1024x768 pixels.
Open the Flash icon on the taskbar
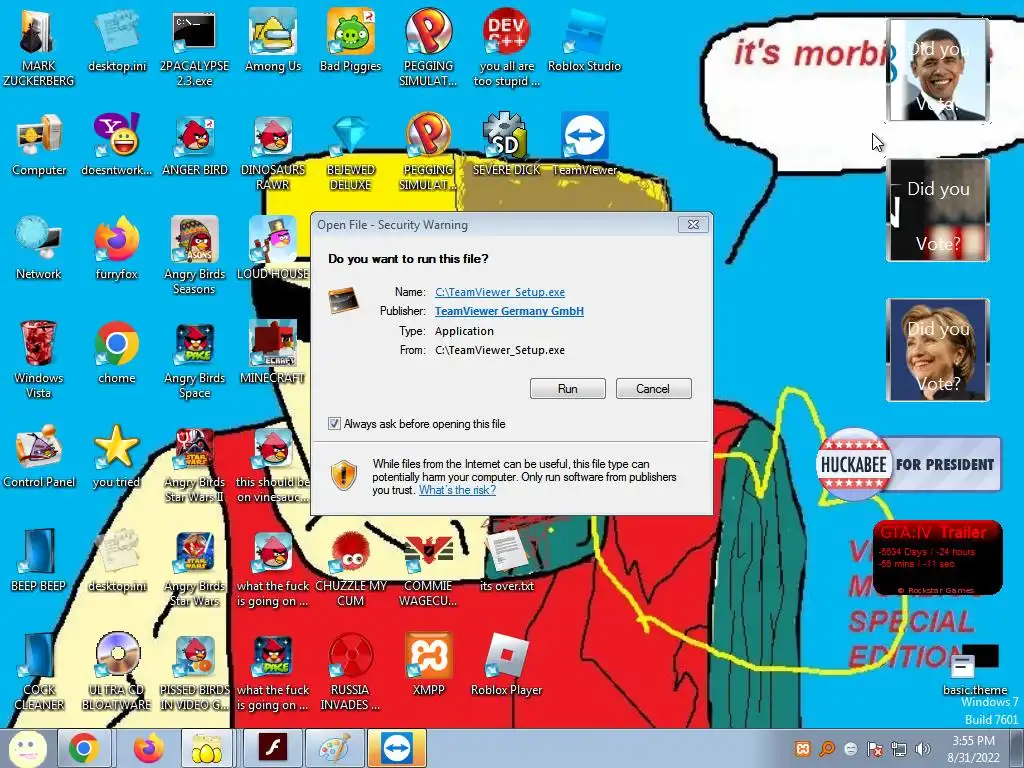[x=272, y=748]
